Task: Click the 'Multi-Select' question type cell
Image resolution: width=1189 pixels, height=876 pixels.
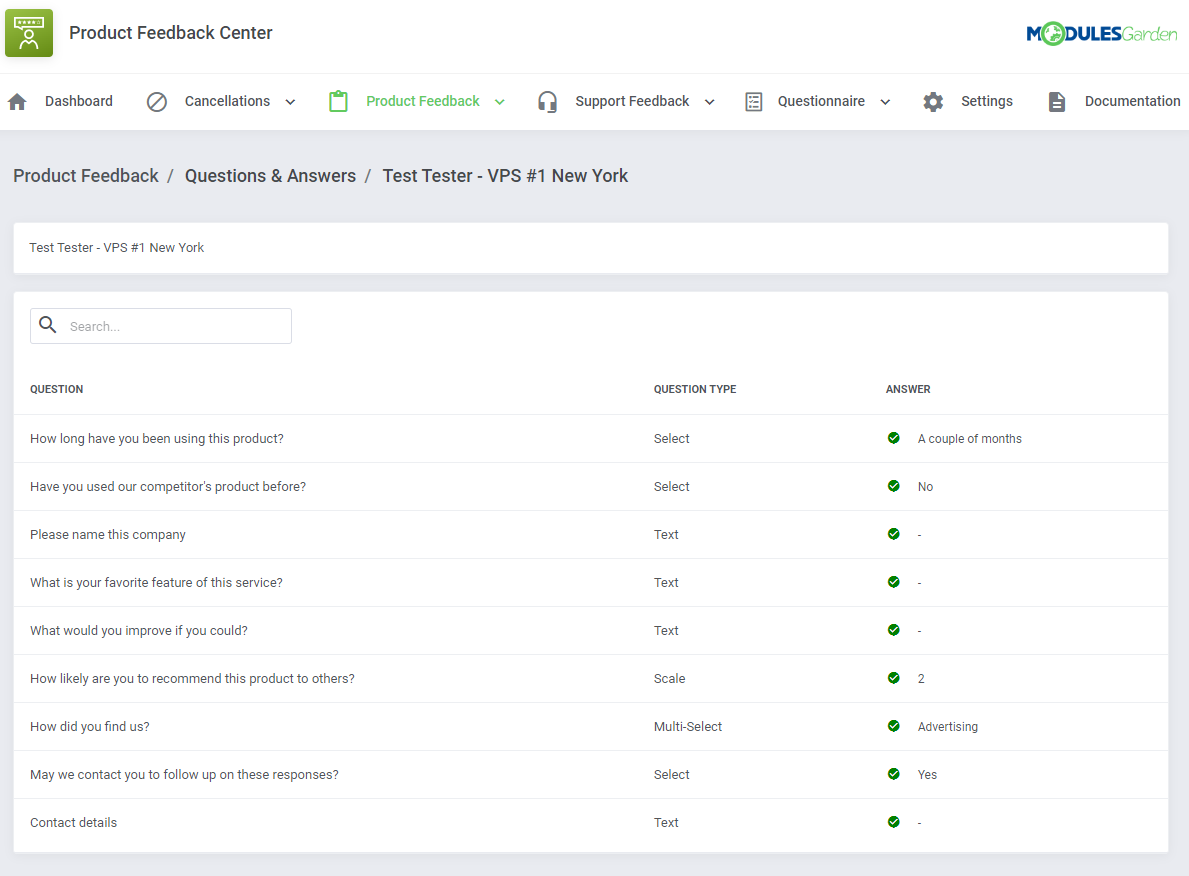Action: (x=688, y=727)
